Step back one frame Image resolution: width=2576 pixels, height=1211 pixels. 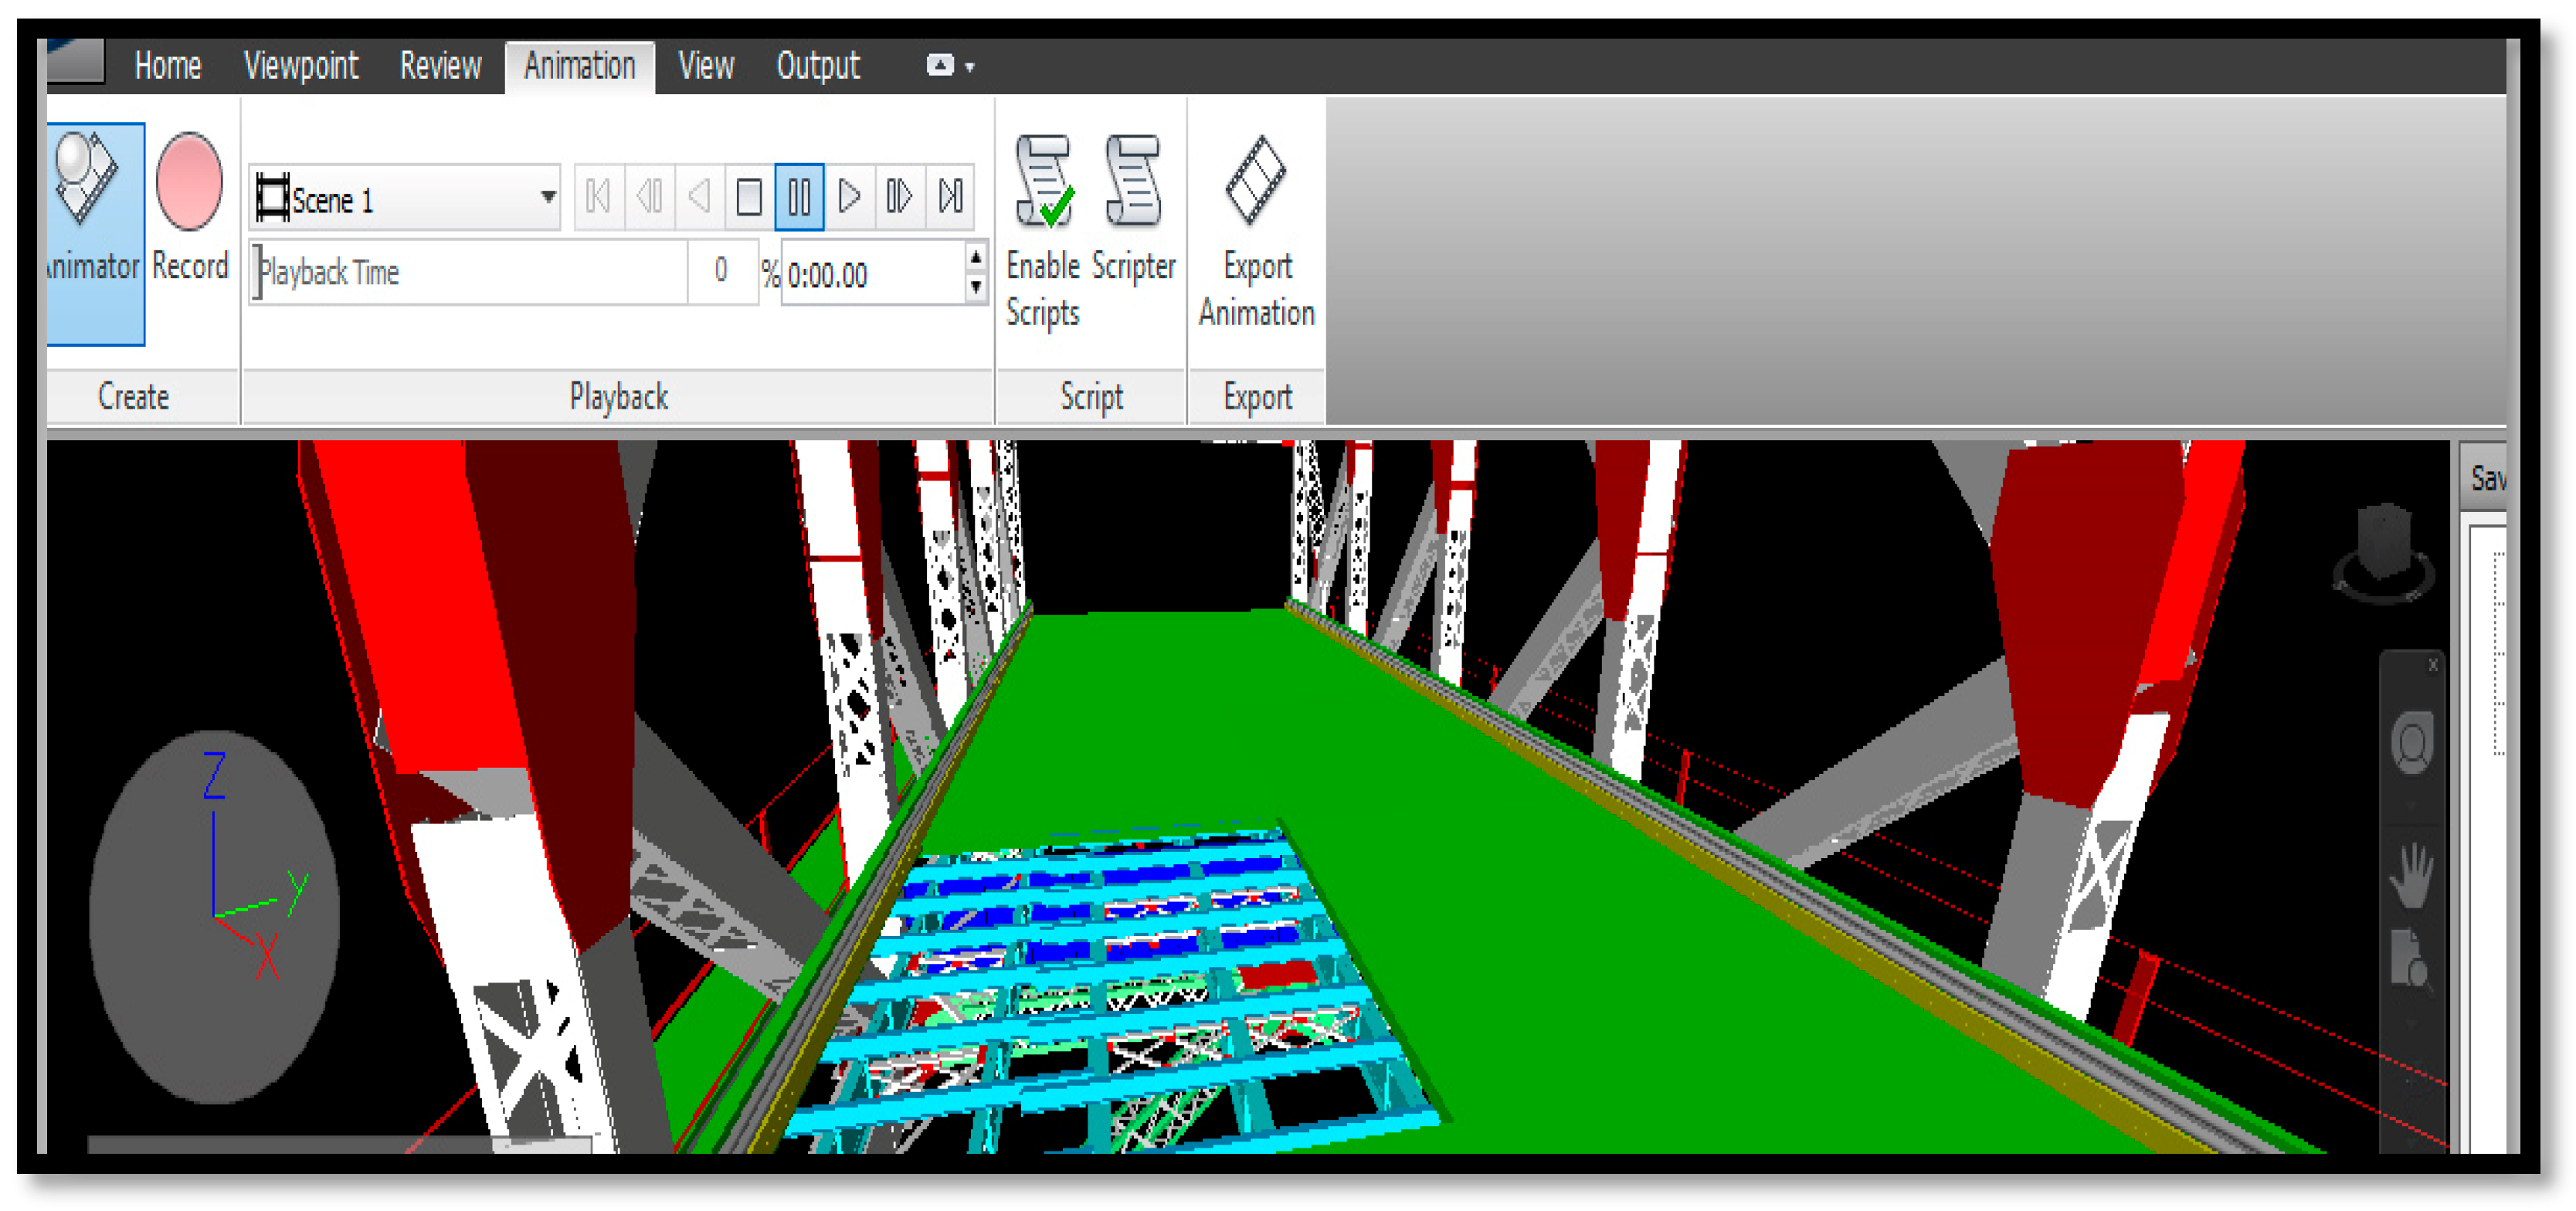(x=648, y=196)
